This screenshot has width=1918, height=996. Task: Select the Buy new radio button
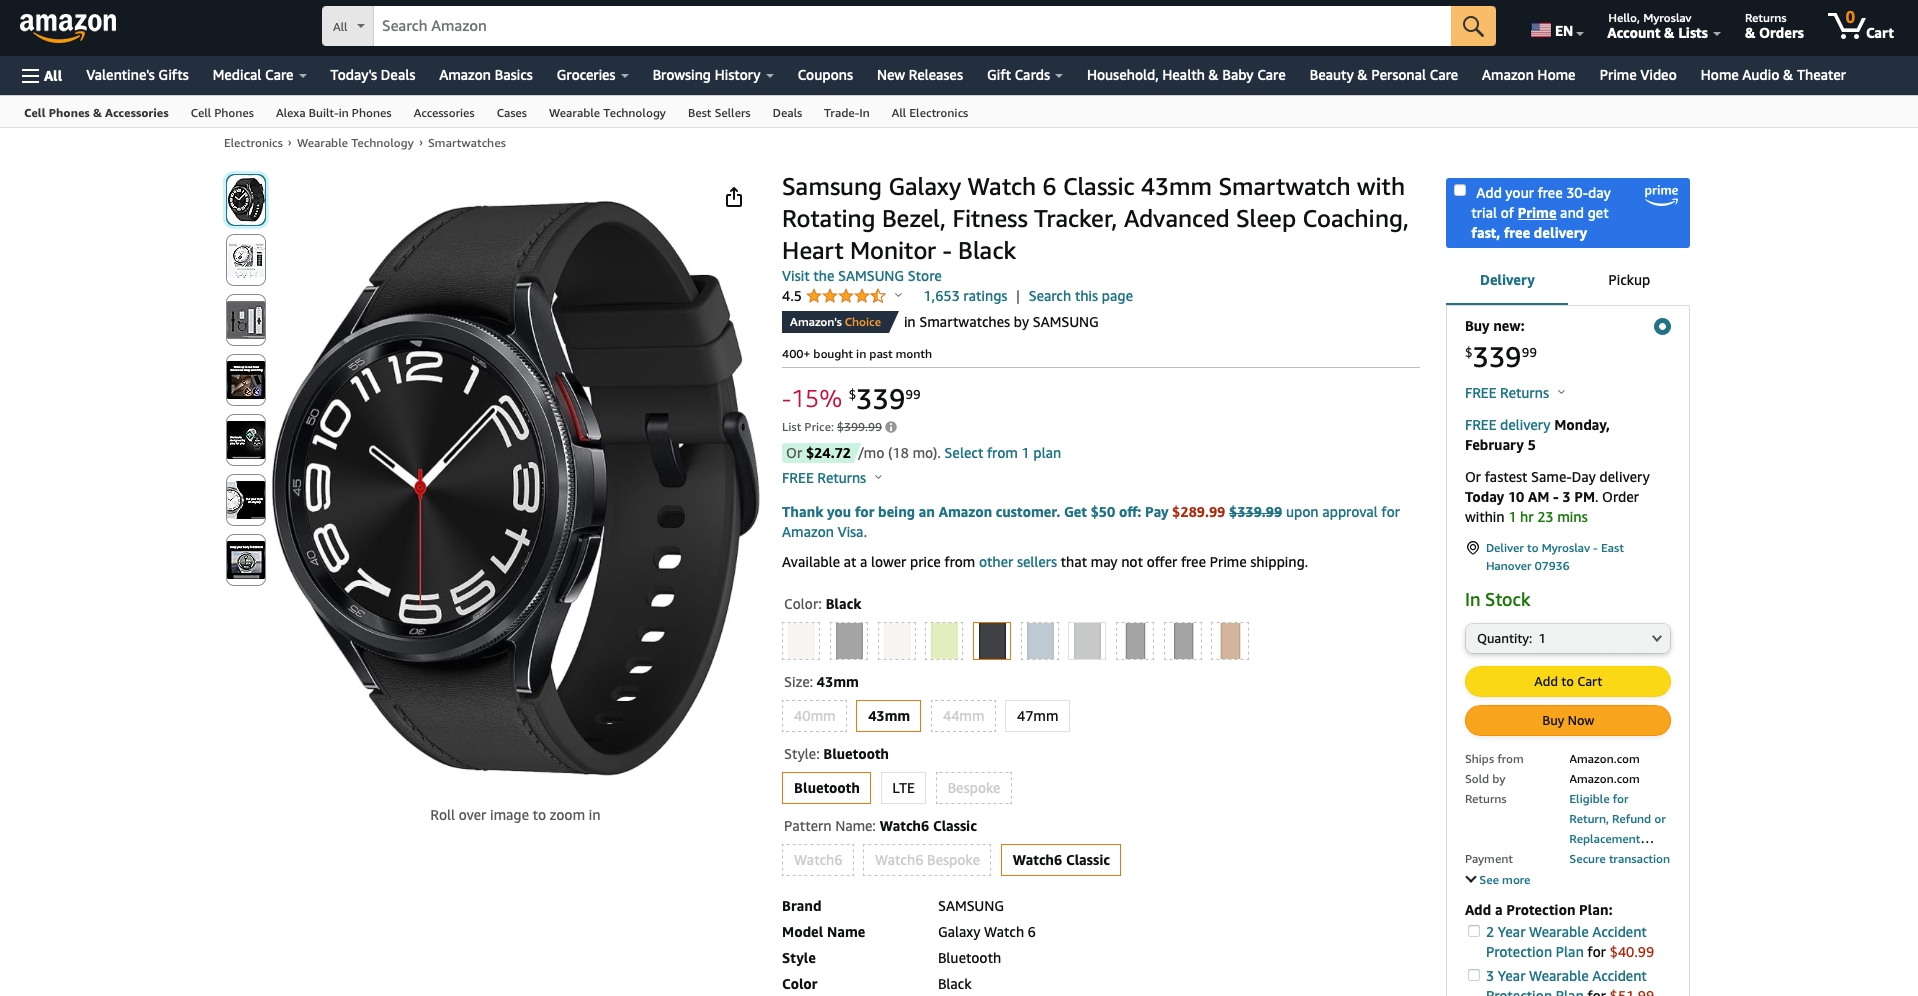tap(1662, 327)
